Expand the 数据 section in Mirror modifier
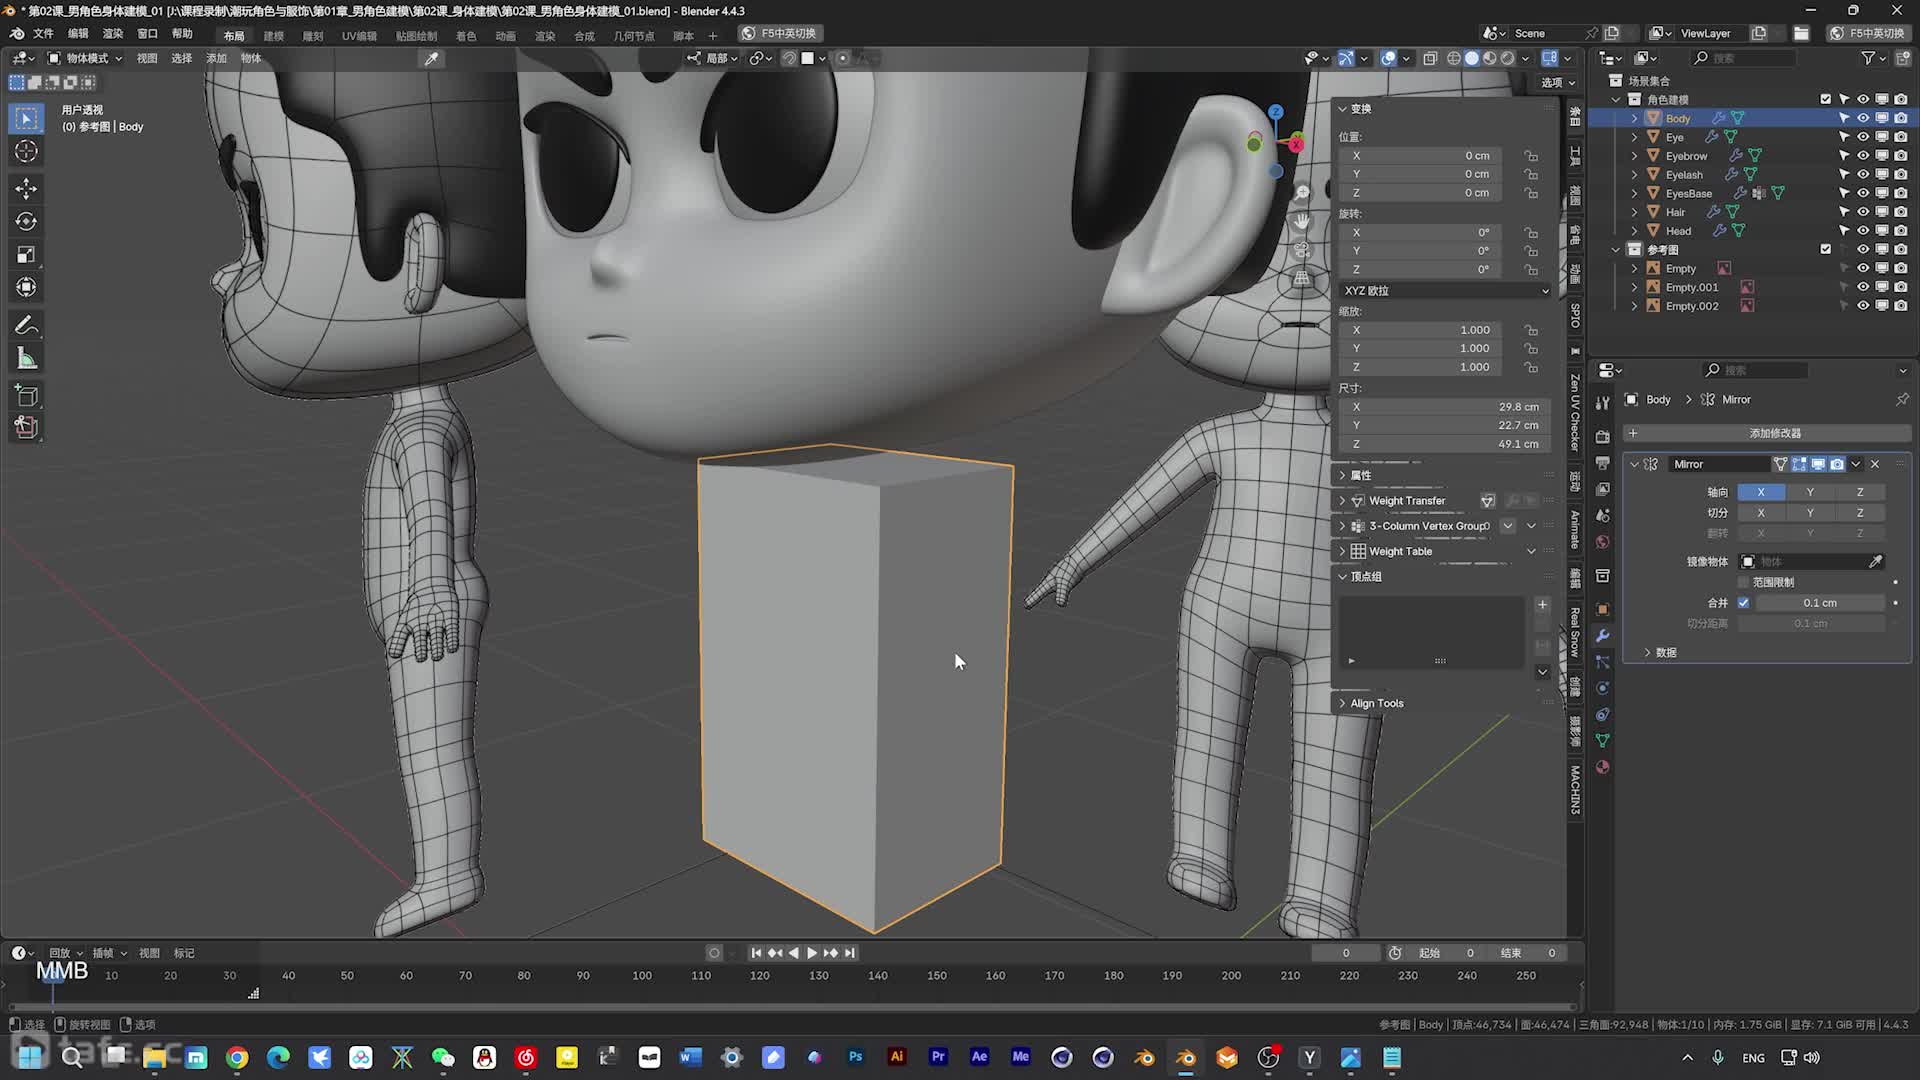 (x=1659, y=652)
